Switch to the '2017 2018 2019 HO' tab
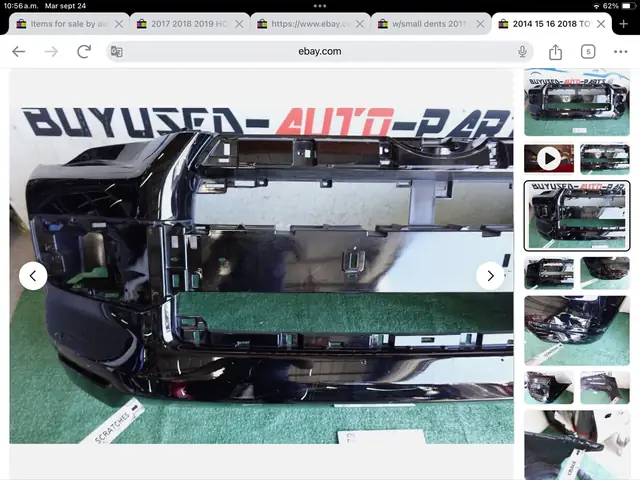 tap(189, 24)
